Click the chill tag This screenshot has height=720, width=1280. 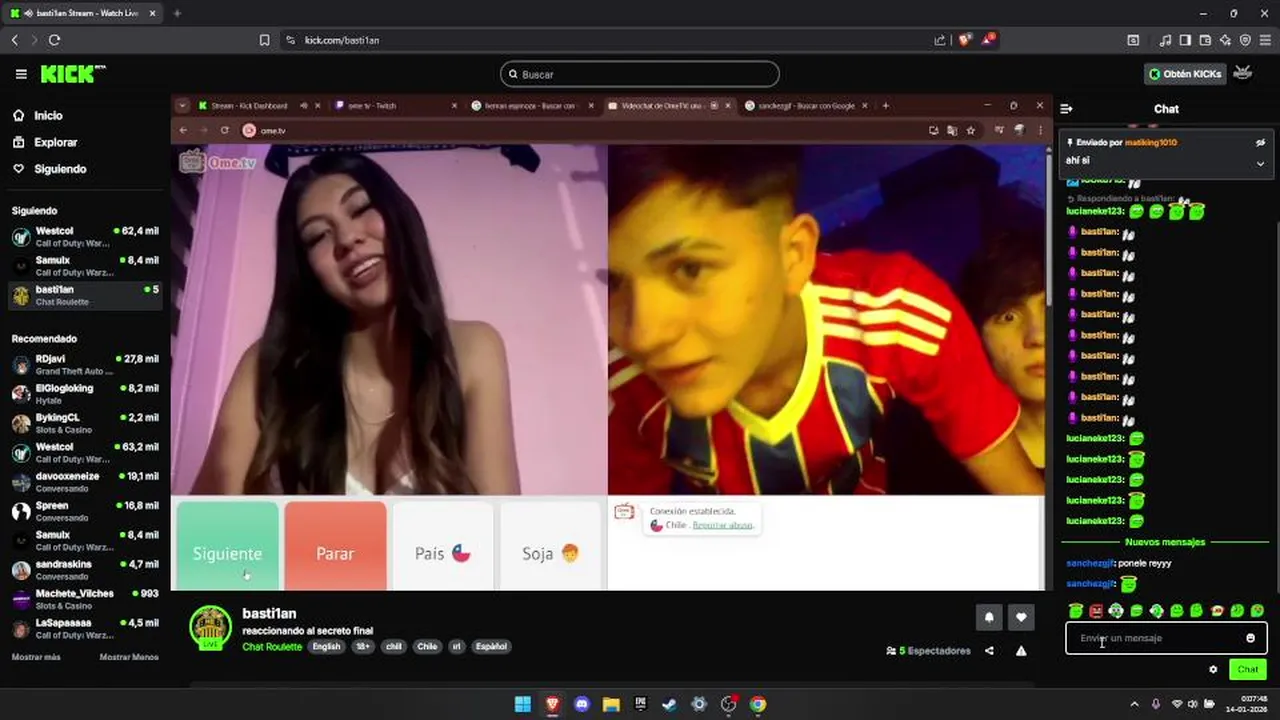pyautogui.click(x=394, y=646)
